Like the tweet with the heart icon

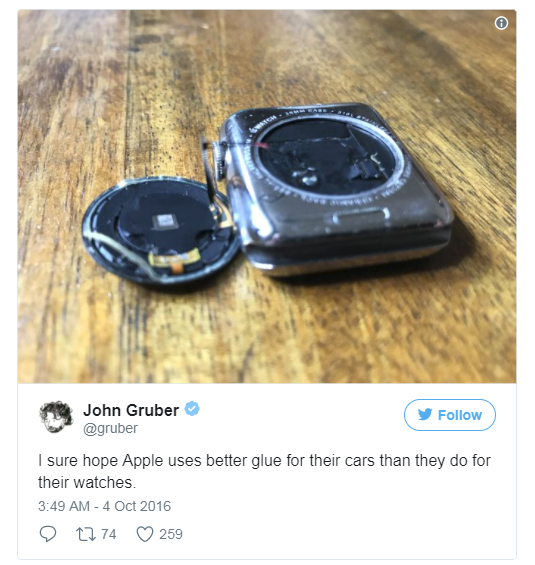click(x=145, y=534)
